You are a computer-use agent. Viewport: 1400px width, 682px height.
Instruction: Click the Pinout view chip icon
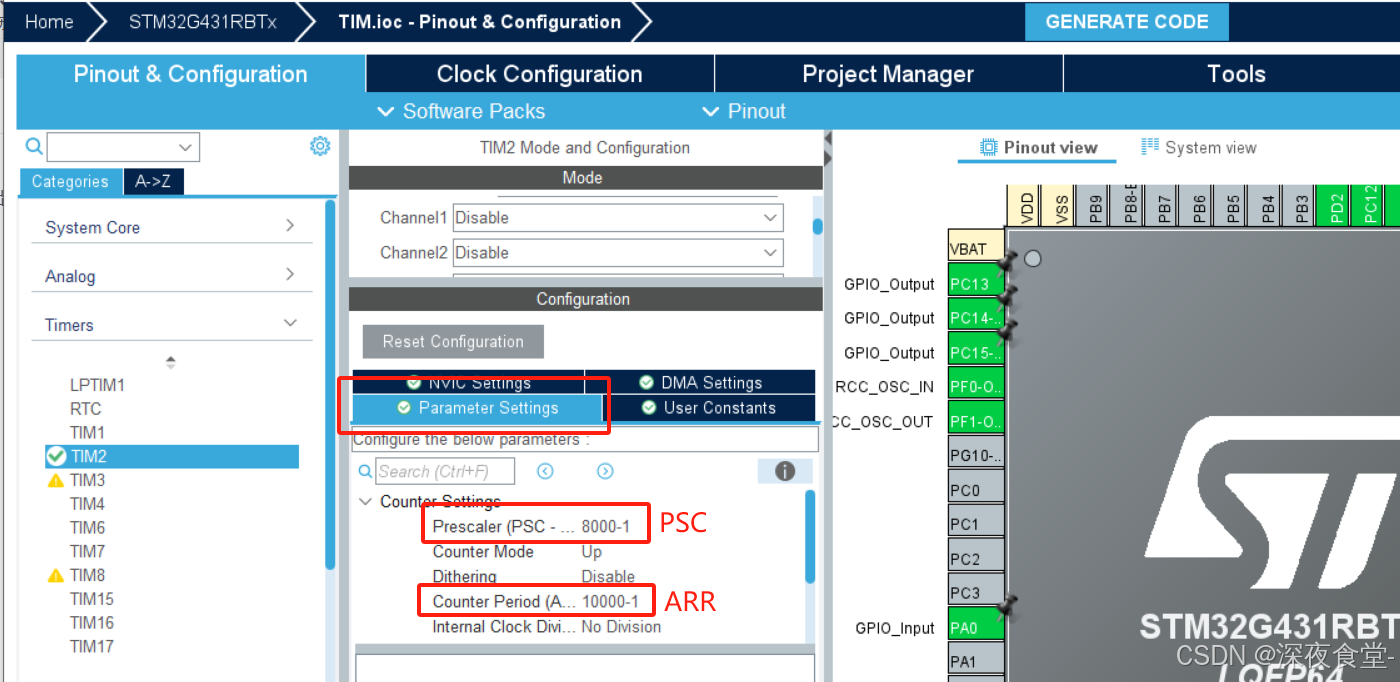(988, 147)
